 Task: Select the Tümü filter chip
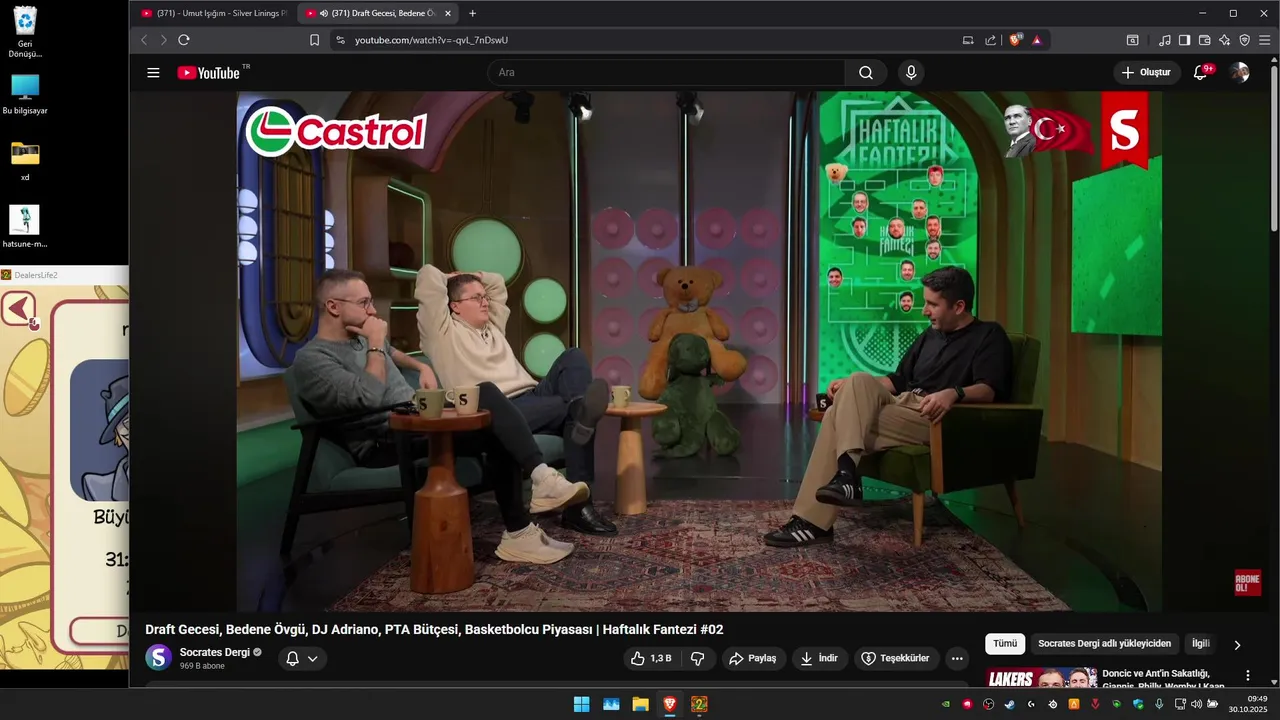1005,644
